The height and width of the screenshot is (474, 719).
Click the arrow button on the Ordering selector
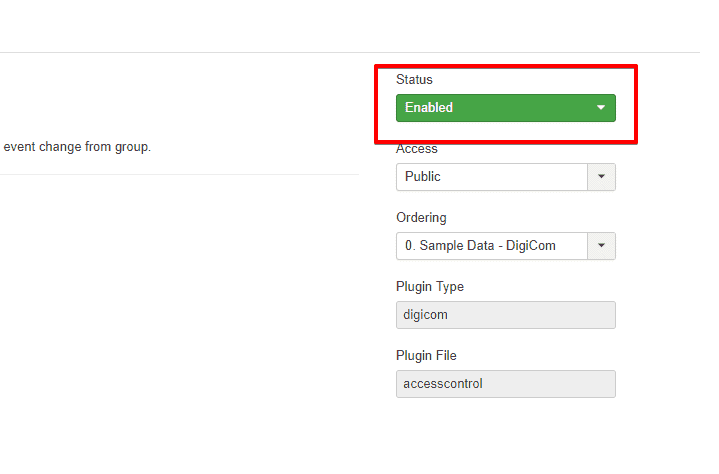click(601, 246)
